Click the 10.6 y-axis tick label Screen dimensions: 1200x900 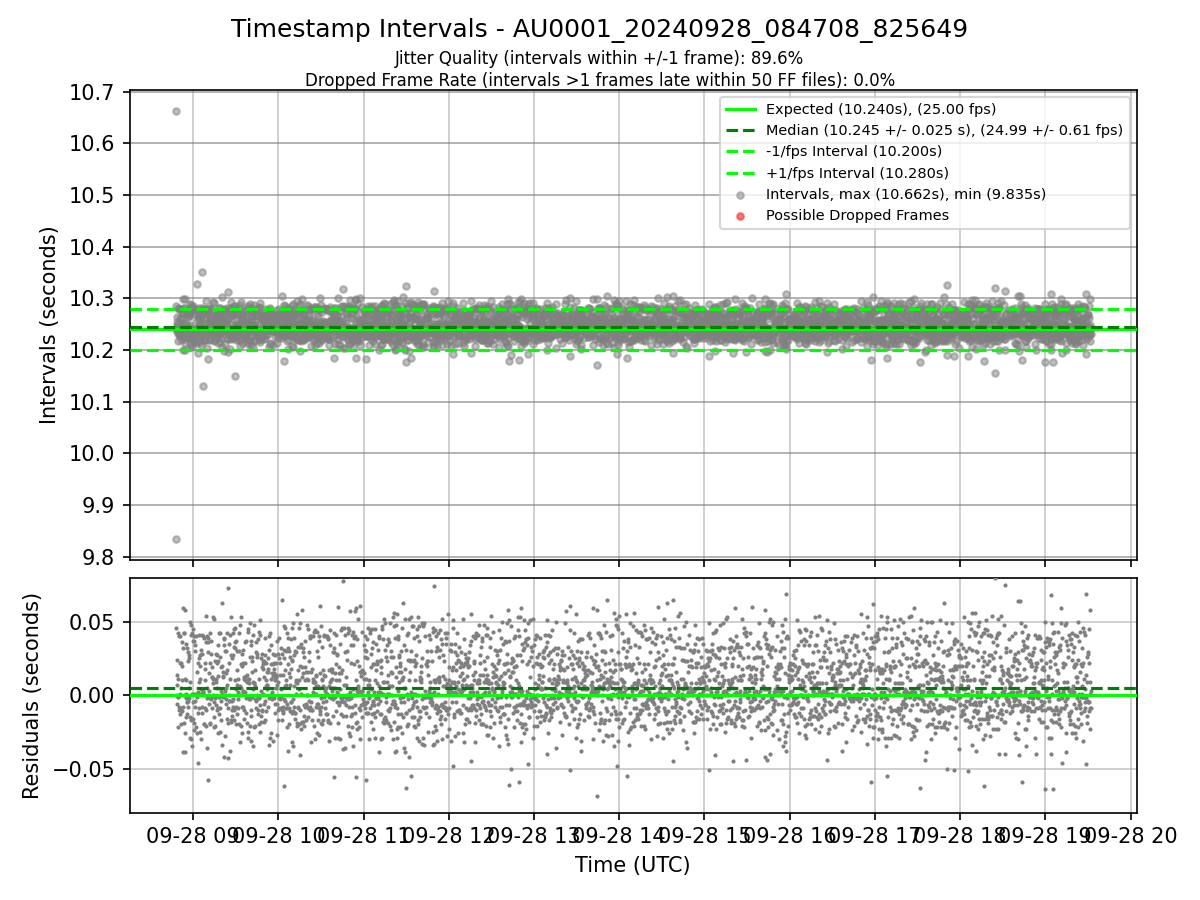(94, 144)
